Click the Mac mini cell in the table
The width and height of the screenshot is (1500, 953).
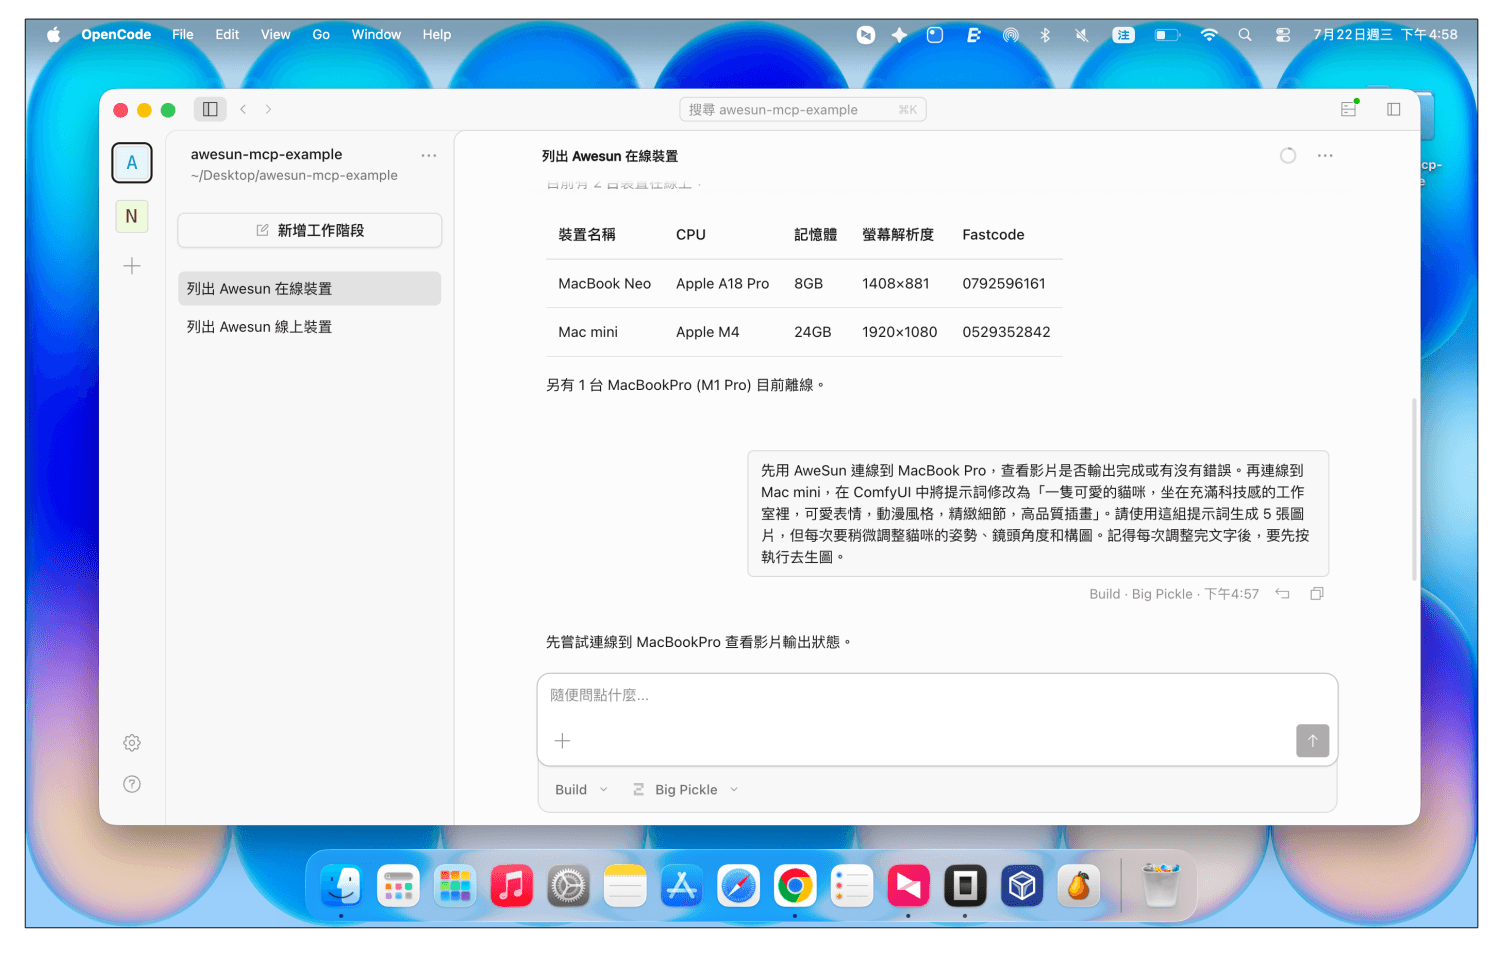pyautogui.click(x=588, y=332)
